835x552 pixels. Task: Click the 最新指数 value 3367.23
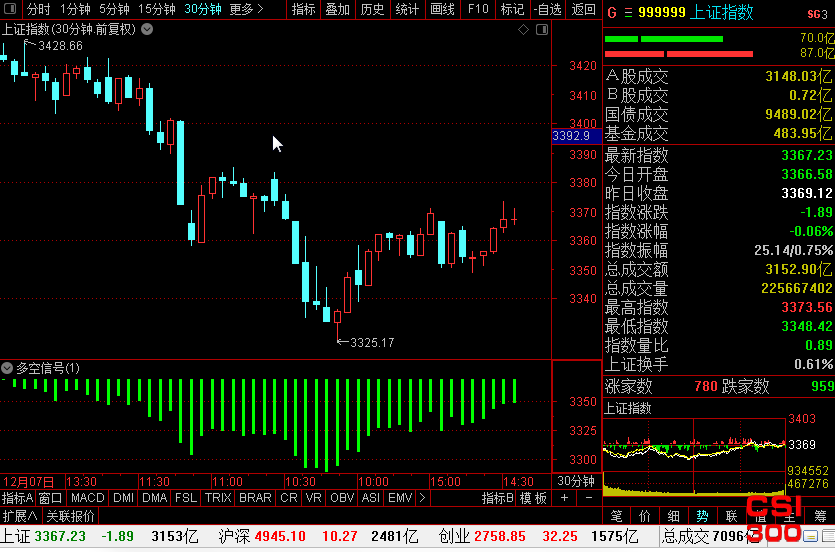[806, 155]
